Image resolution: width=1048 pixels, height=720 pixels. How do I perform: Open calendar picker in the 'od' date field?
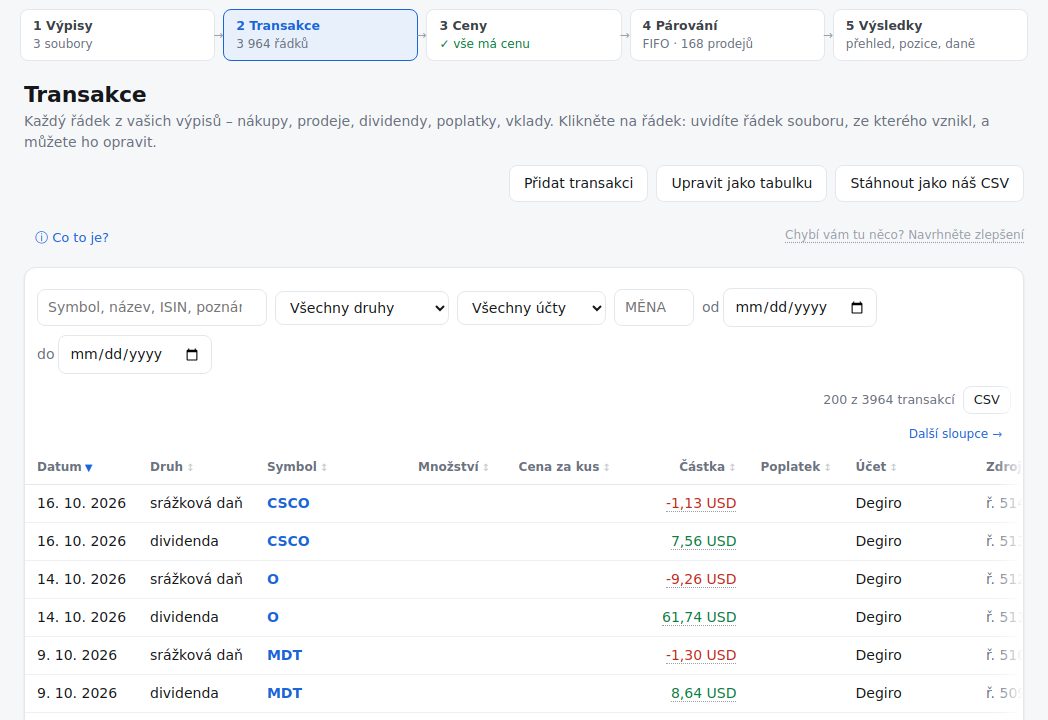(x=856, y=308)
